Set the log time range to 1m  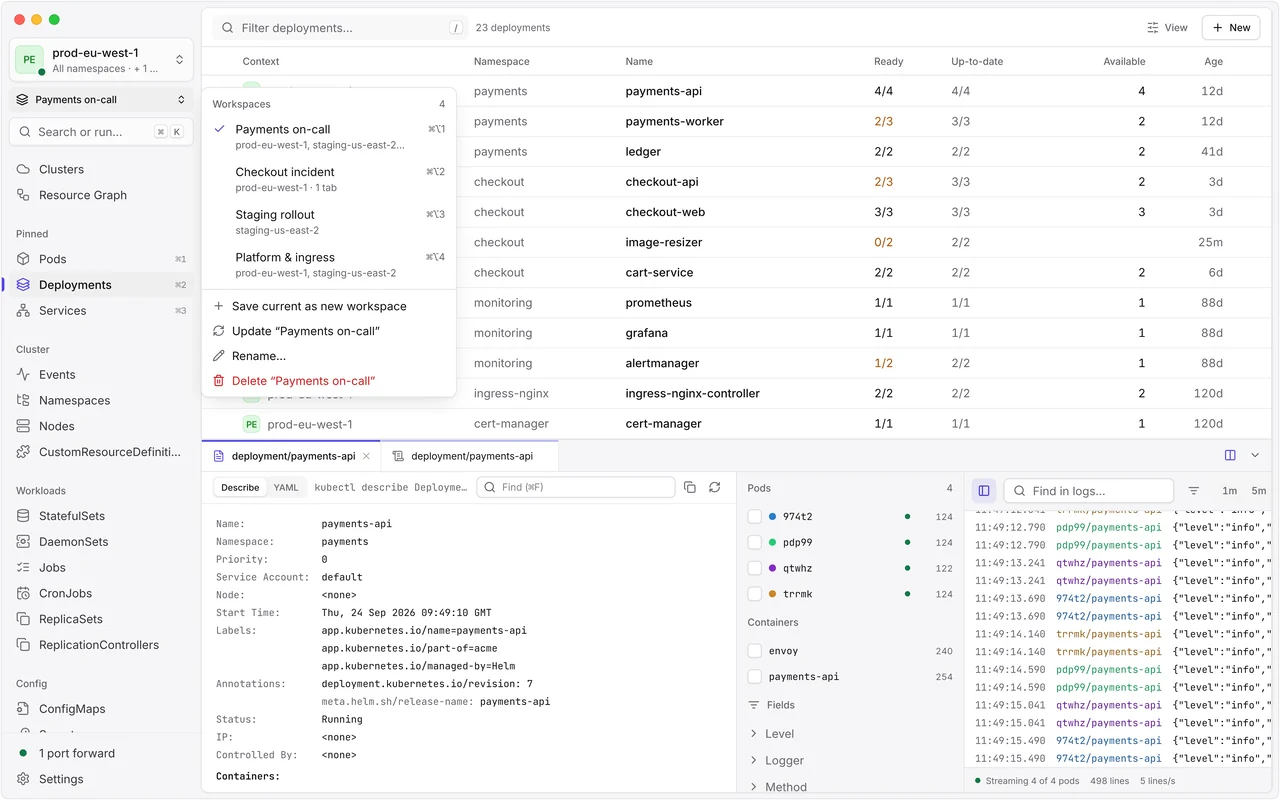click(x=1230, y=491)
